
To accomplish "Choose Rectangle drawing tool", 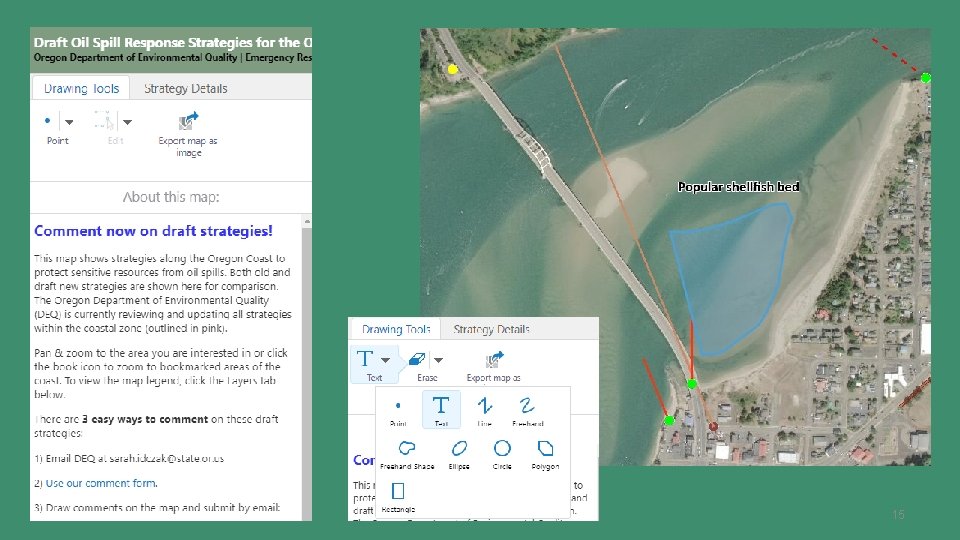I will (398, 497).
